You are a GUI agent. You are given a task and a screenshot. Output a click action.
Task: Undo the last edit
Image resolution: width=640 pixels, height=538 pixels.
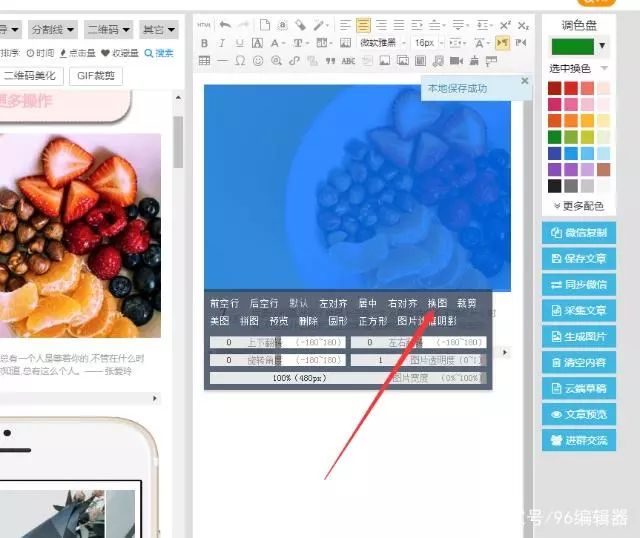click(x=225, y=25)
